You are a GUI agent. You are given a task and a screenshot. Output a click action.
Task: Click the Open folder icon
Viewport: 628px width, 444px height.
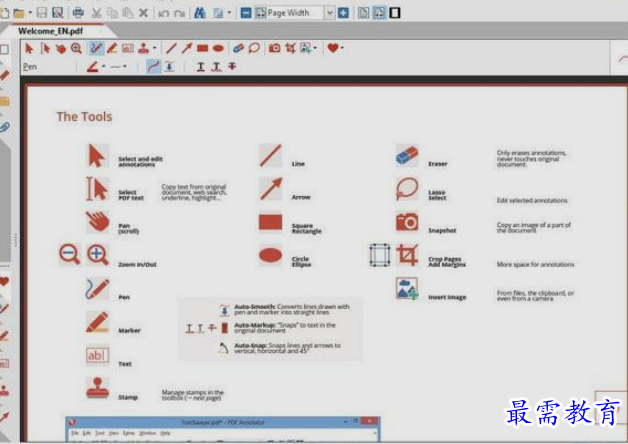(x=19, y=13)
